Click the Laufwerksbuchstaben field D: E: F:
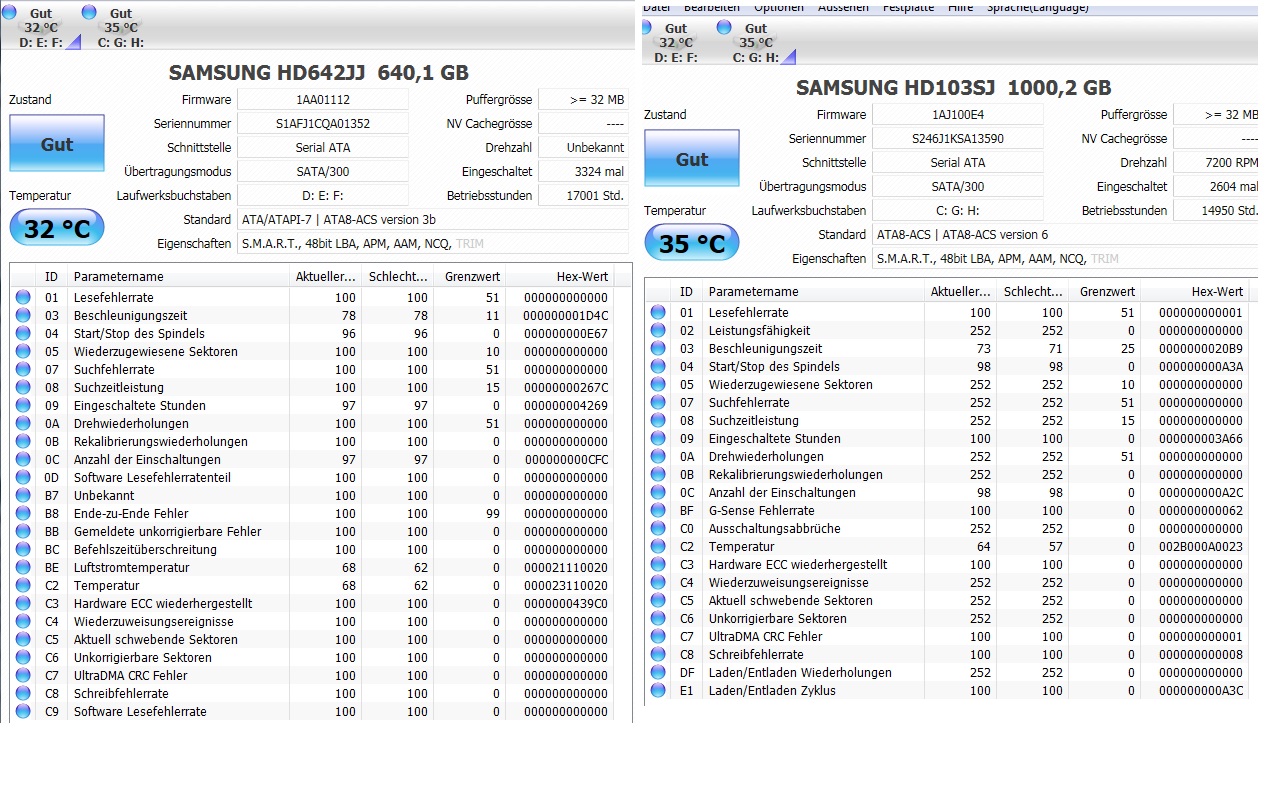 click(323, 195)
